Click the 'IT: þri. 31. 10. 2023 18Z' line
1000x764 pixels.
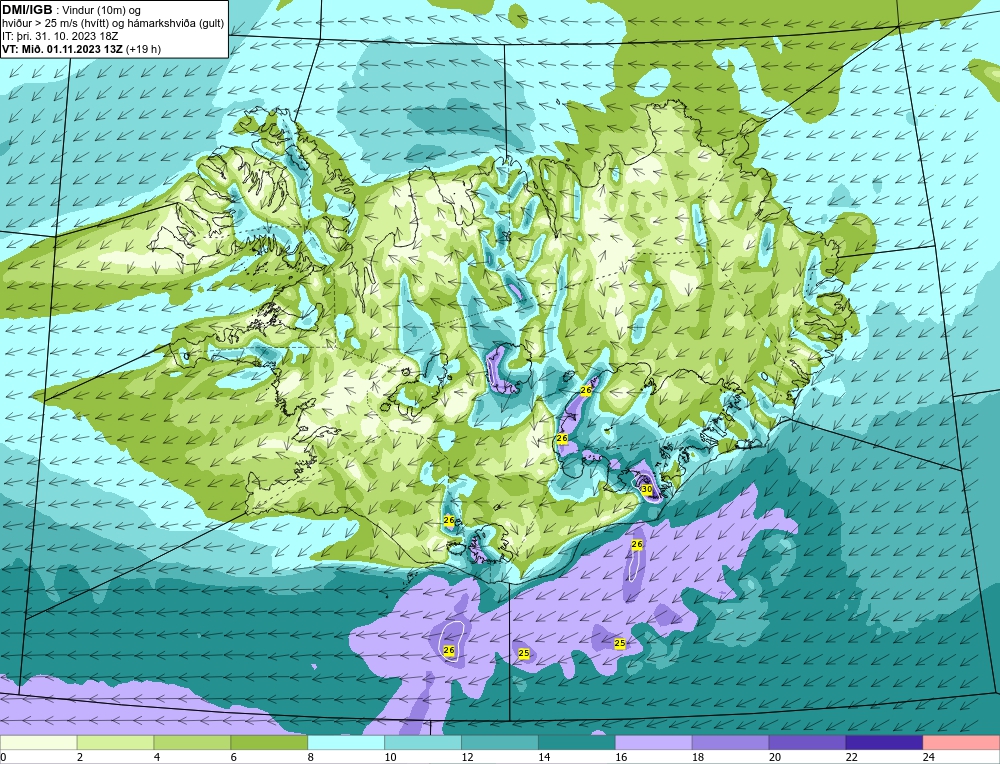tap(59, 36)
